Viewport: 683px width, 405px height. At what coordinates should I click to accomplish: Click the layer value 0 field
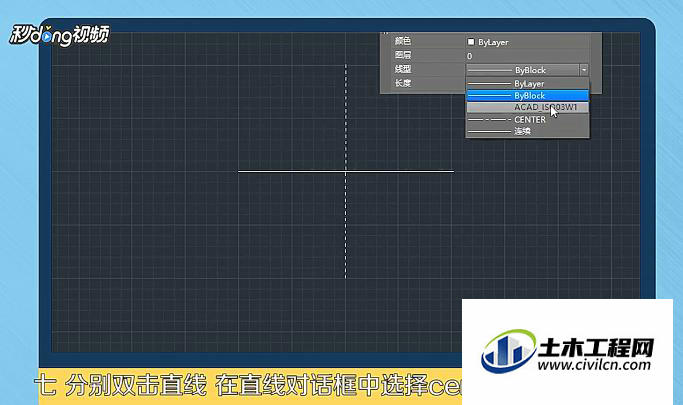(x=527, y=56)
